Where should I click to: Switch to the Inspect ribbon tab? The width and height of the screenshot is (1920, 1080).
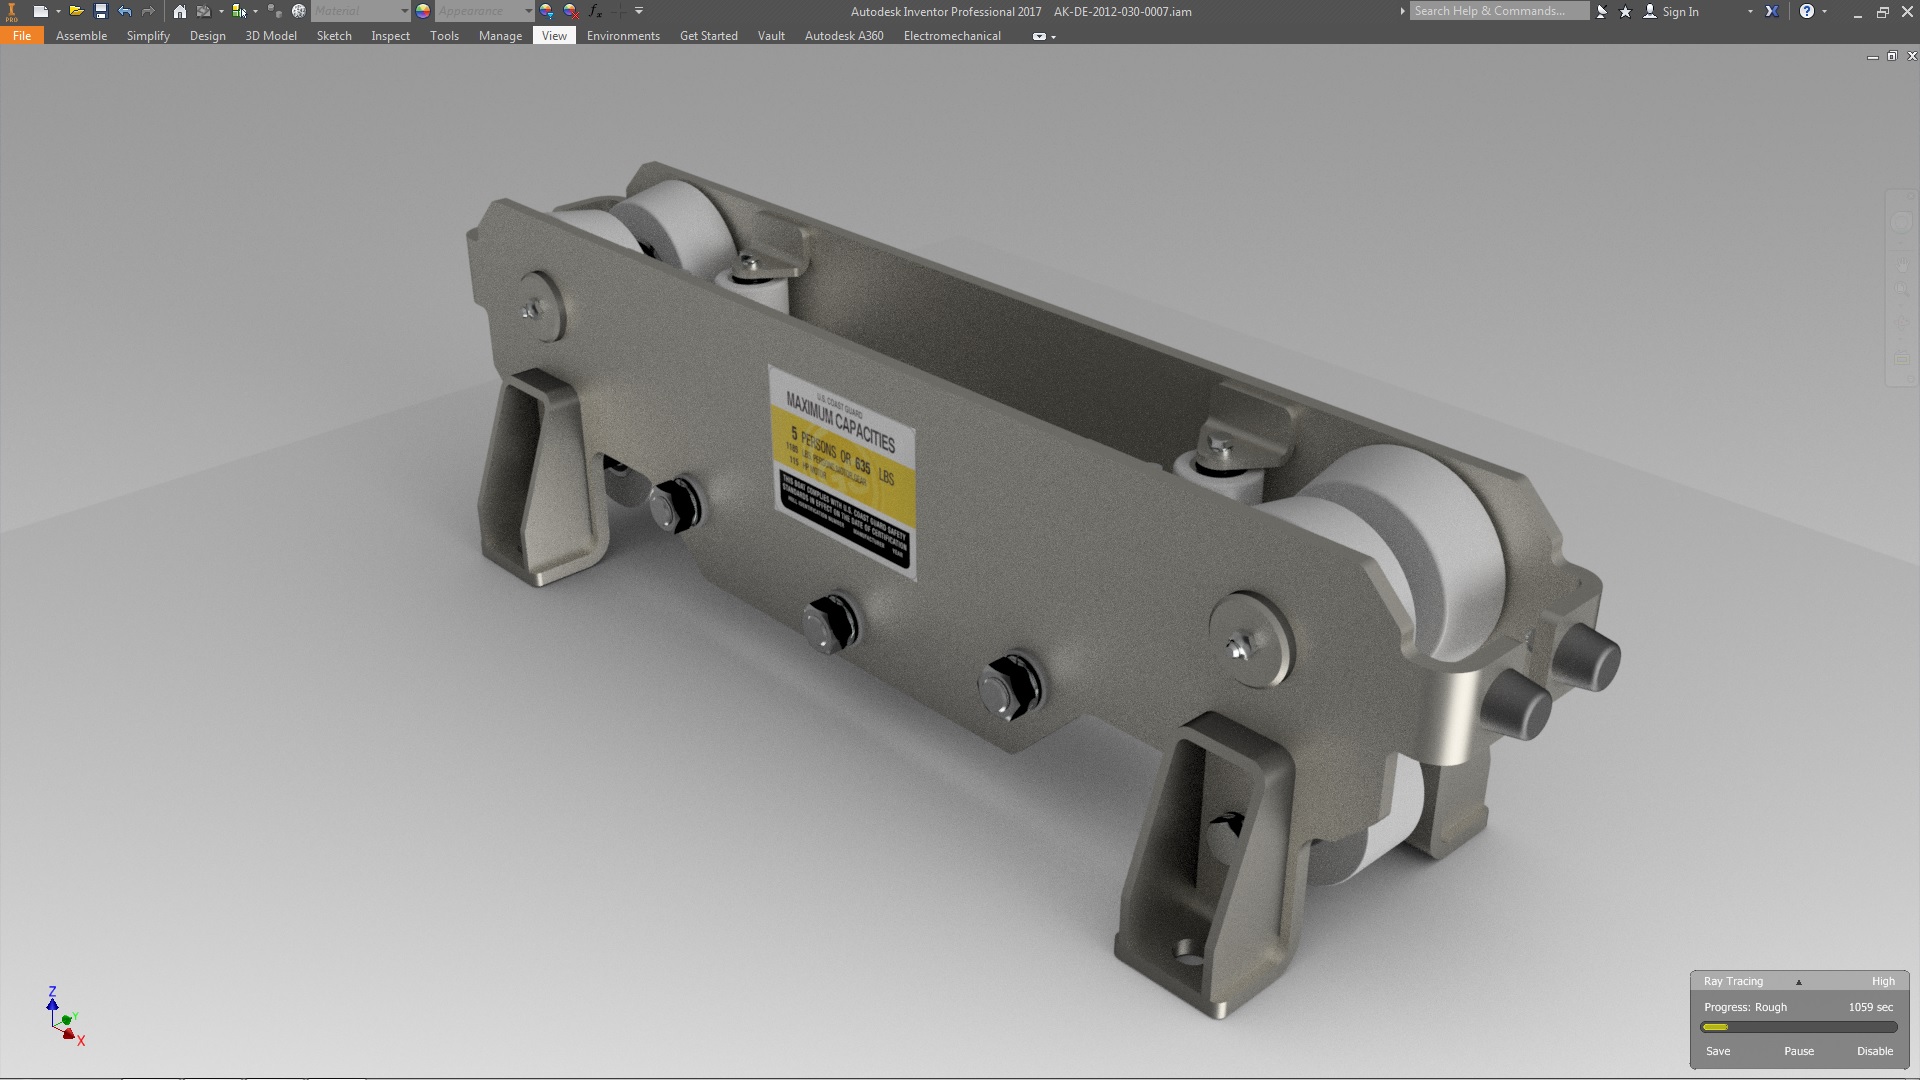tap(390, 35)
